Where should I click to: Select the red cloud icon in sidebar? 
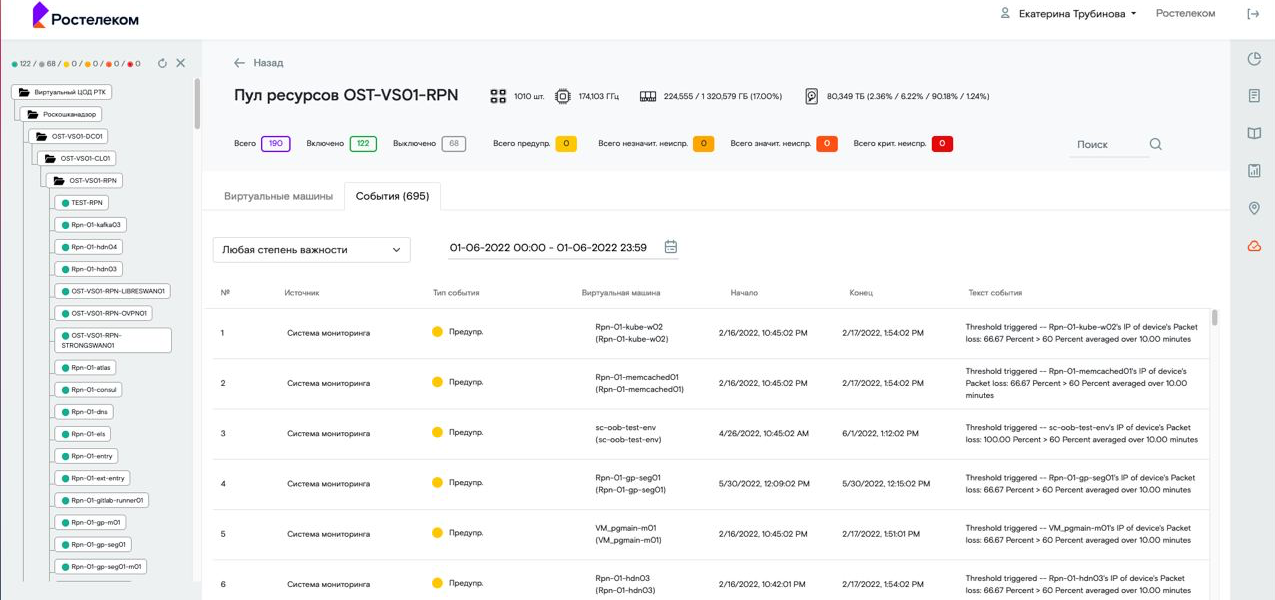tap(1254, 246)
